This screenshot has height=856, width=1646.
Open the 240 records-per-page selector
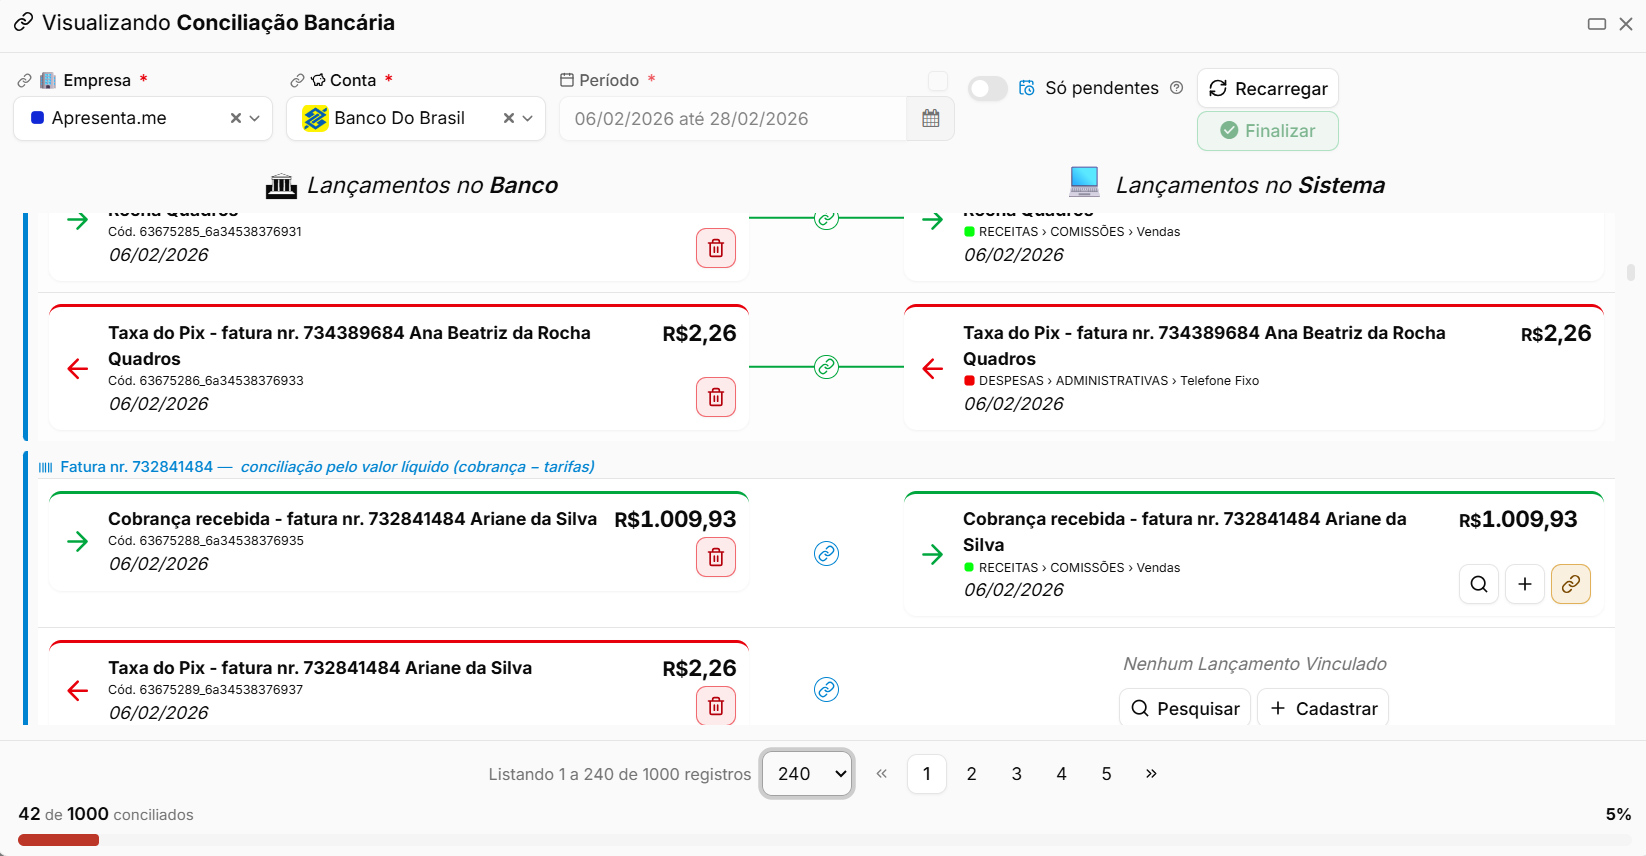[x=807, y=774]
